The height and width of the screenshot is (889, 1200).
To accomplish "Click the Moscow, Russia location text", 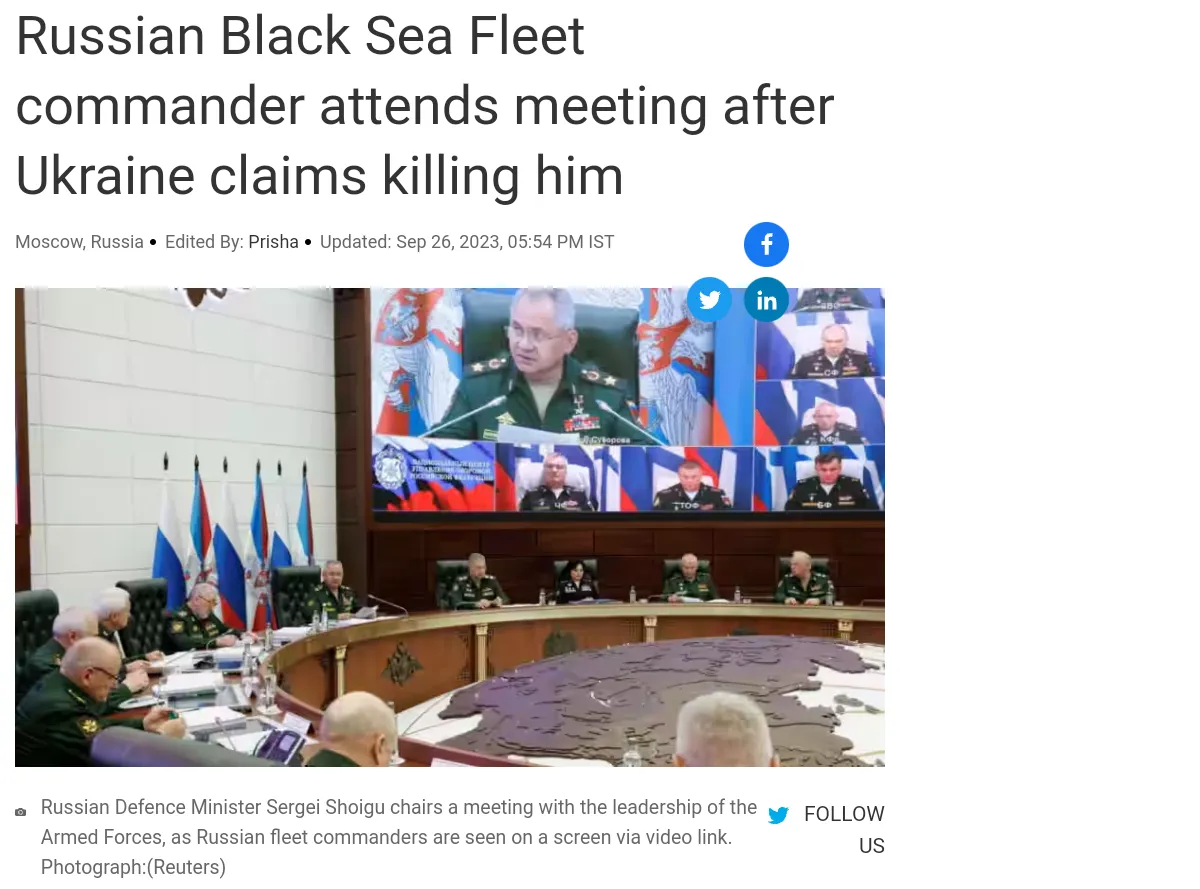I will click(79, 242).
